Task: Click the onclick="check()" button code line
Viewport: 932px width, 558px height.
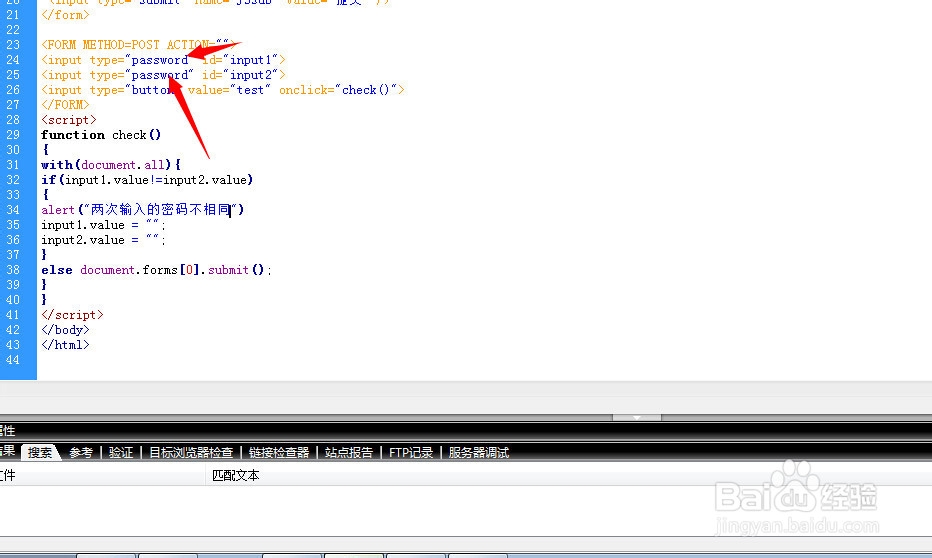Action: (223, 90)
